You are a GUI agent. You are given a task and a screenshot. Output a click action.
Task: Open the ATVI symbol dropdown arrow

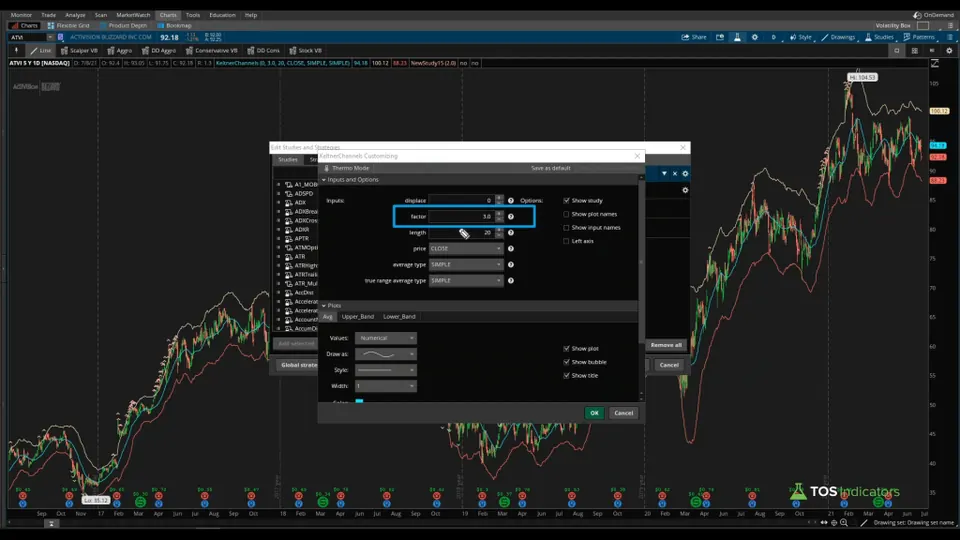point(50,37)
